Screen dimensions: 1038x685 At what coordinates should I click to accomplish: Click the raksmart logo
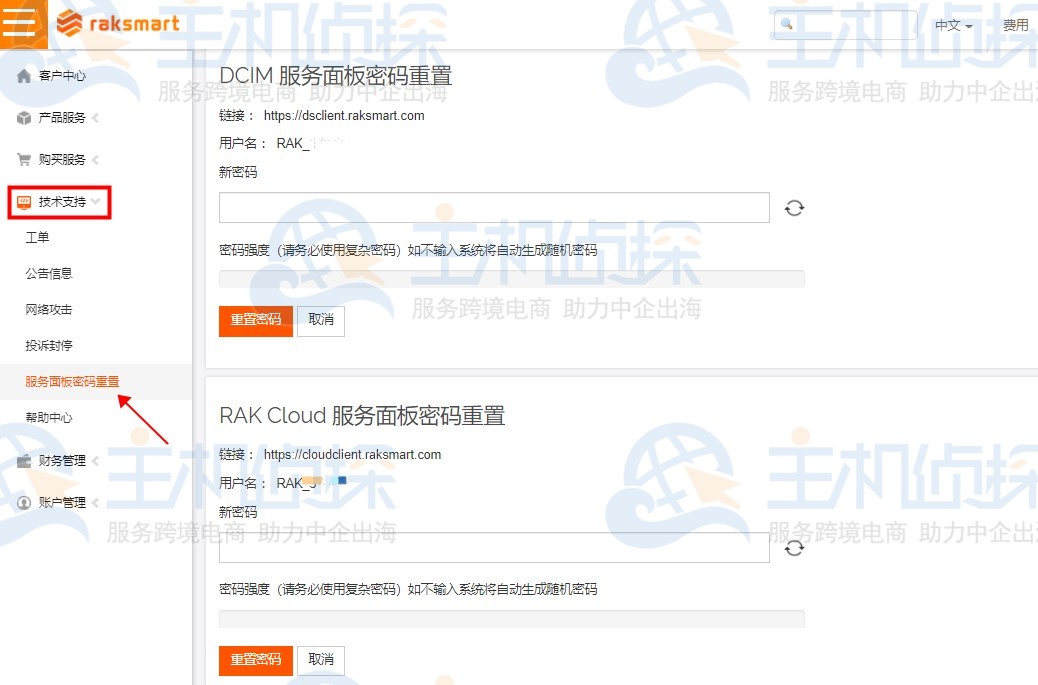(117, 22)
